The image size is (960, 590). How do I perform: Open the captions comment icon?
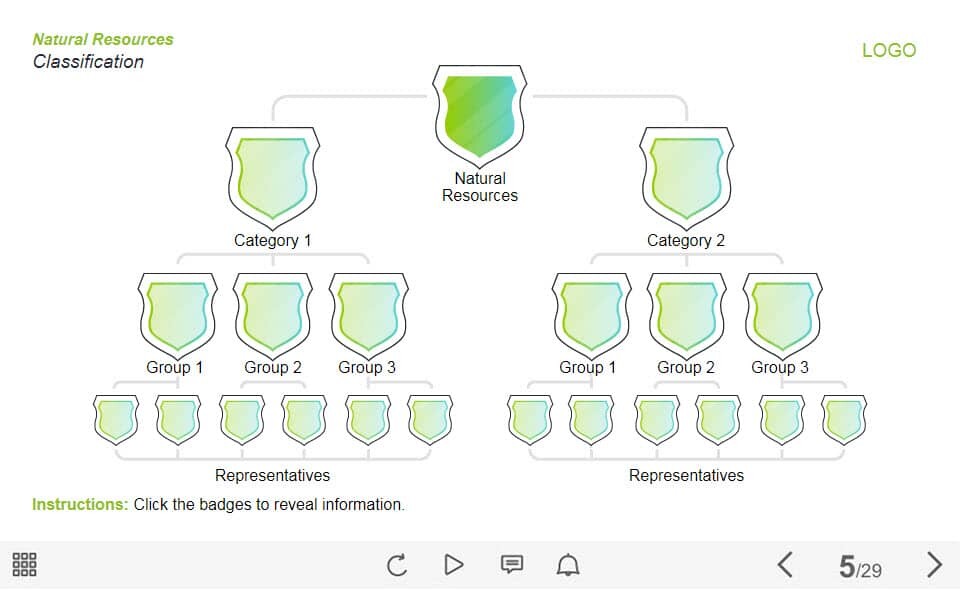511,565
